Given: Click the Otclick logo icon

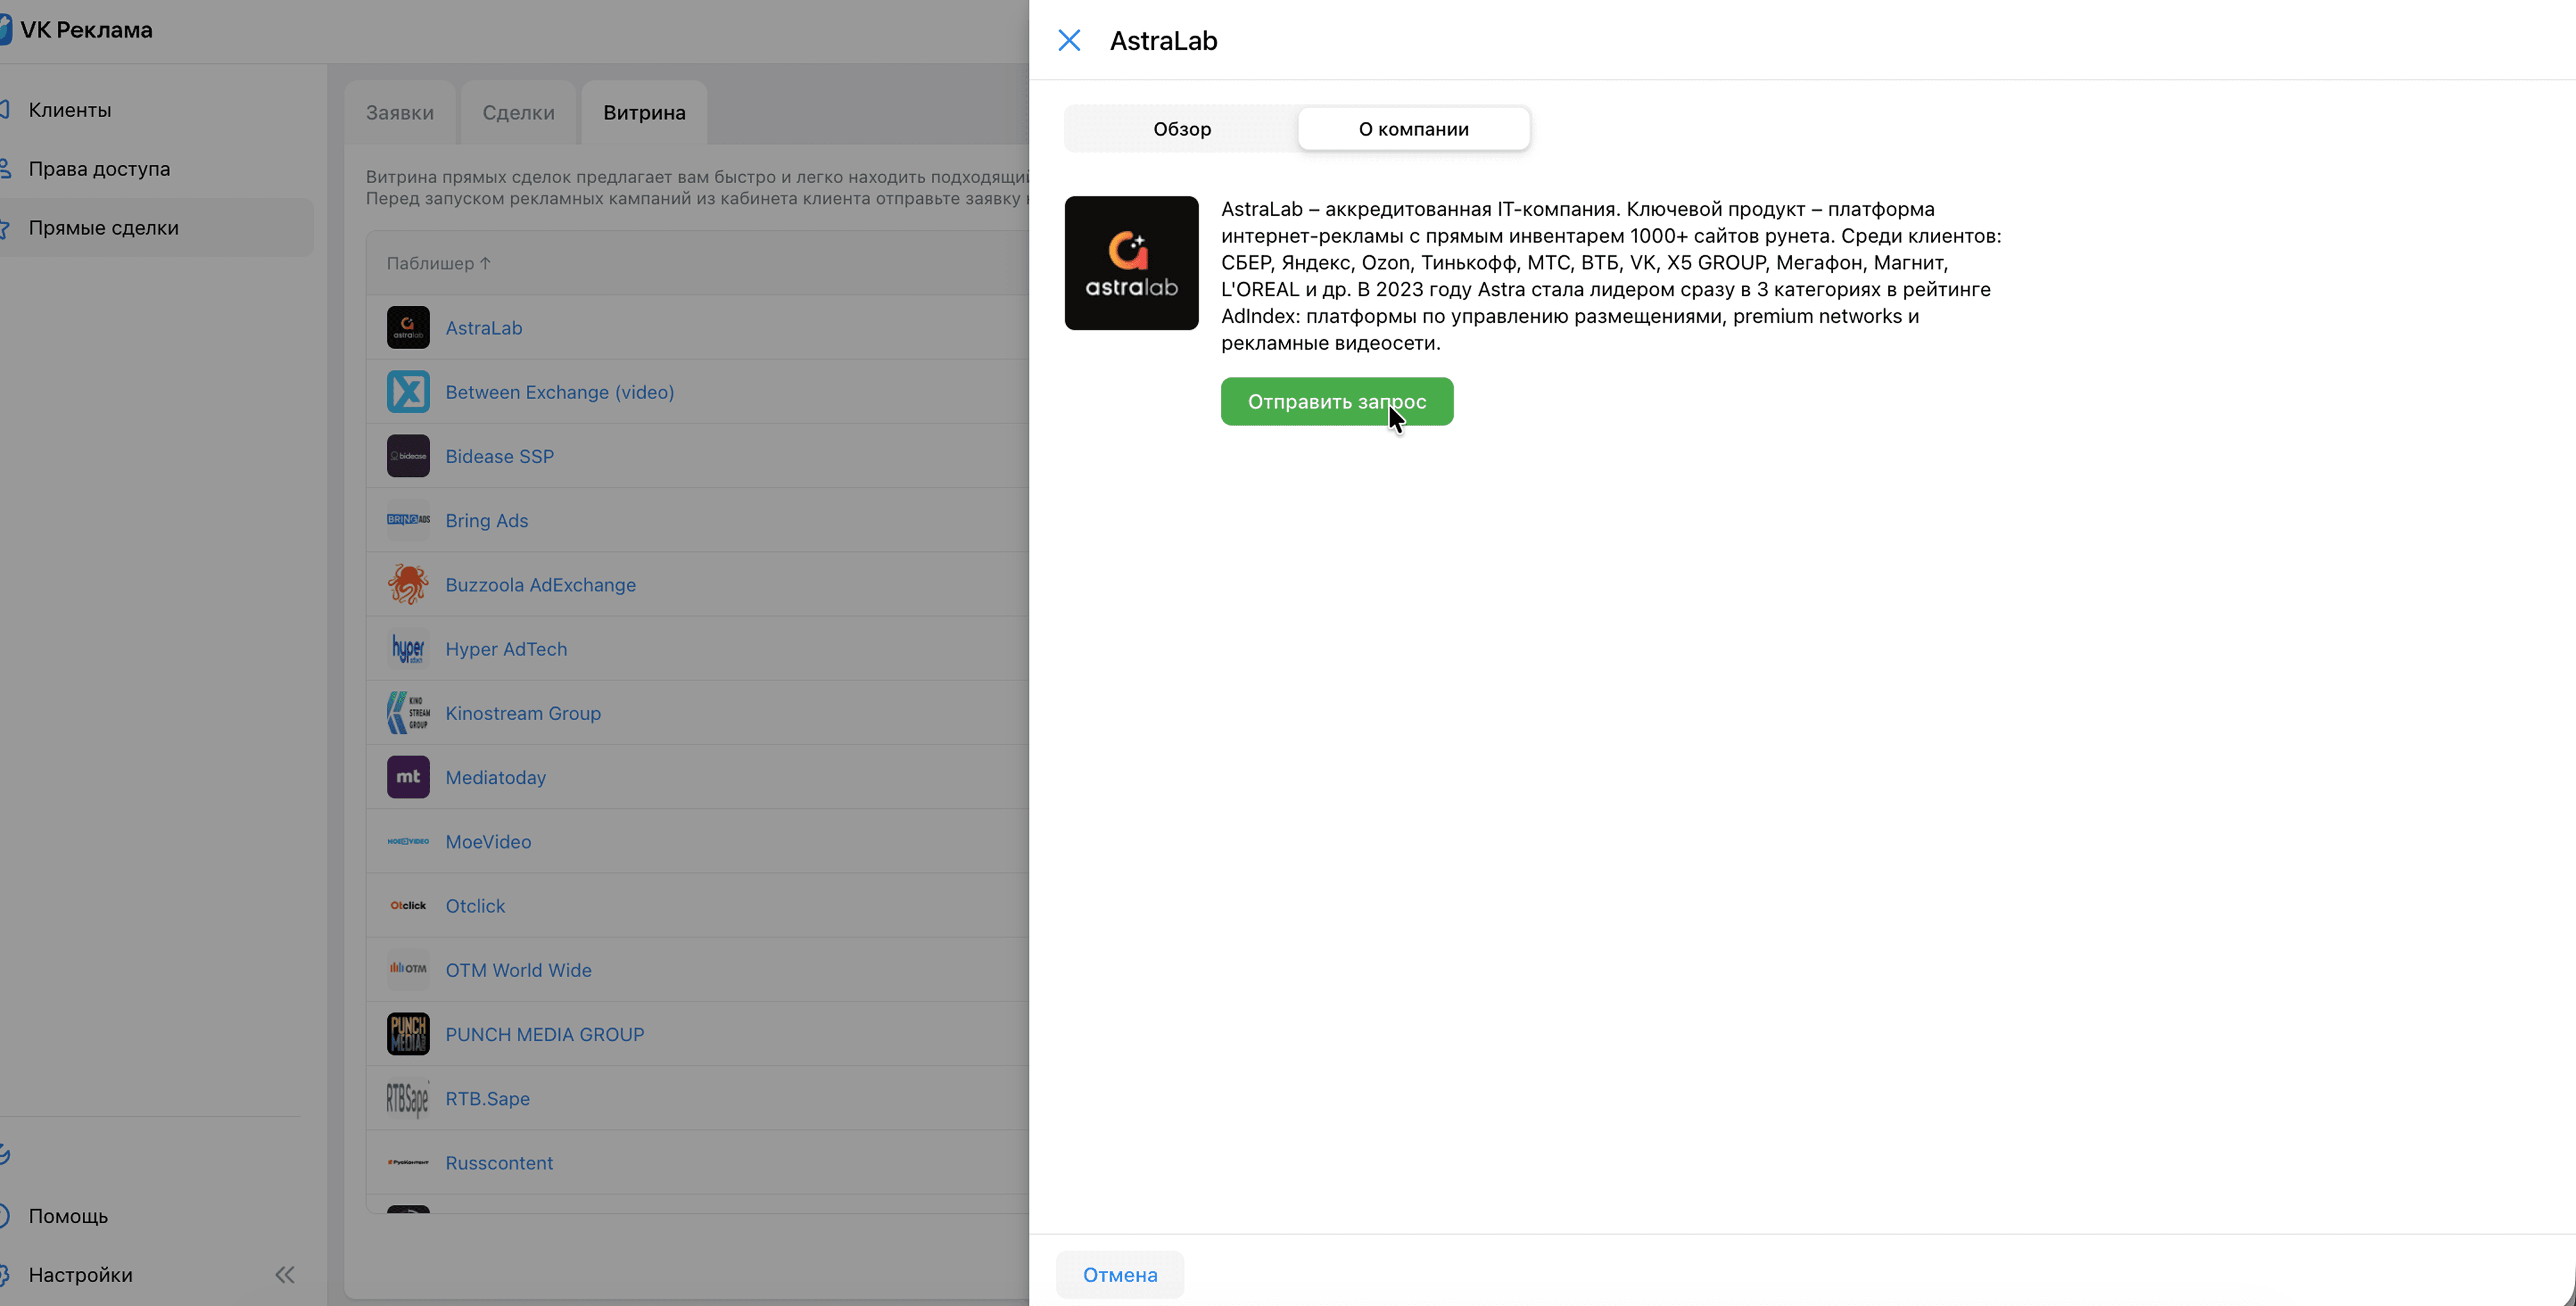Looking at the screenshot, I should click(x=408, y=906).
